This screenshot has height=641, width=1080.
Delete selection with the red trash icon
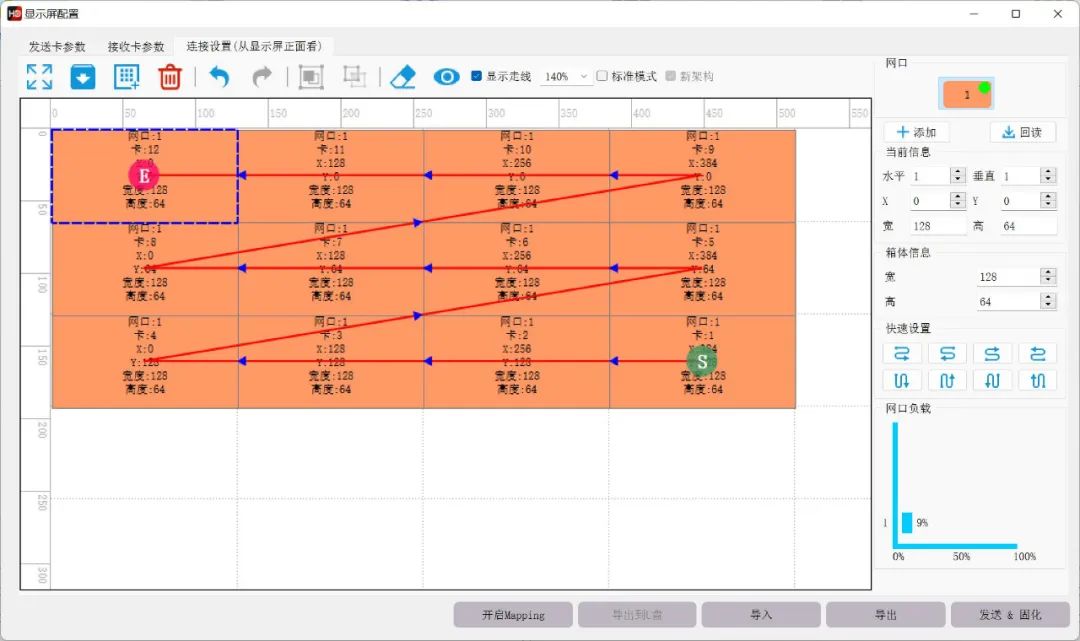click(x=169, y=76)
